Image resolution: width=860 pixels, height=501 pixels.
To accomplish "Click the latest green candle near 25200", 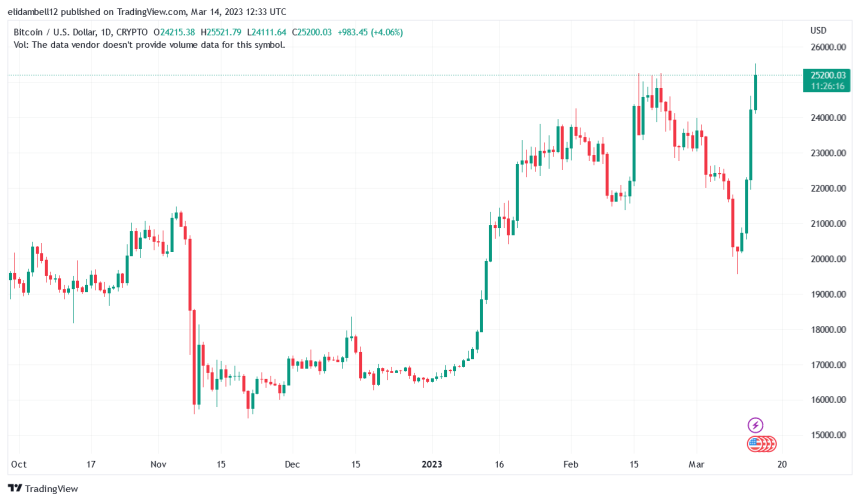I will [756, 92].
